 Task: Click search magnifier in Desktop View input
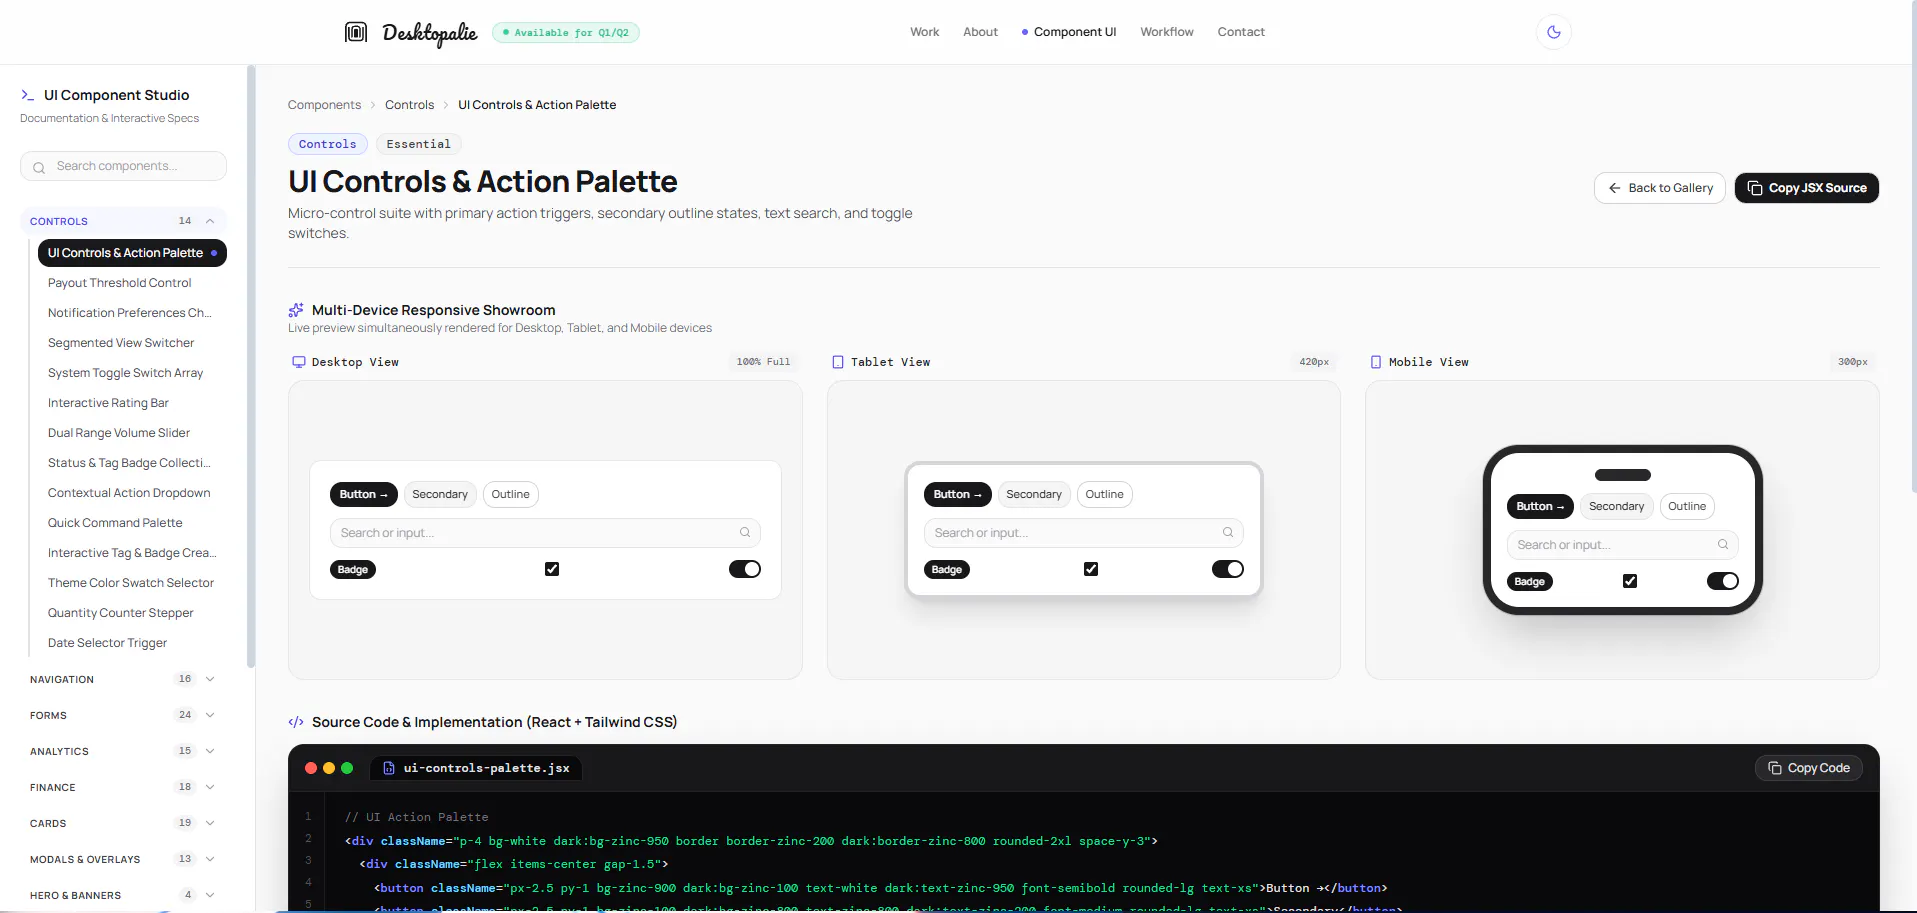(x=745, y=532)
